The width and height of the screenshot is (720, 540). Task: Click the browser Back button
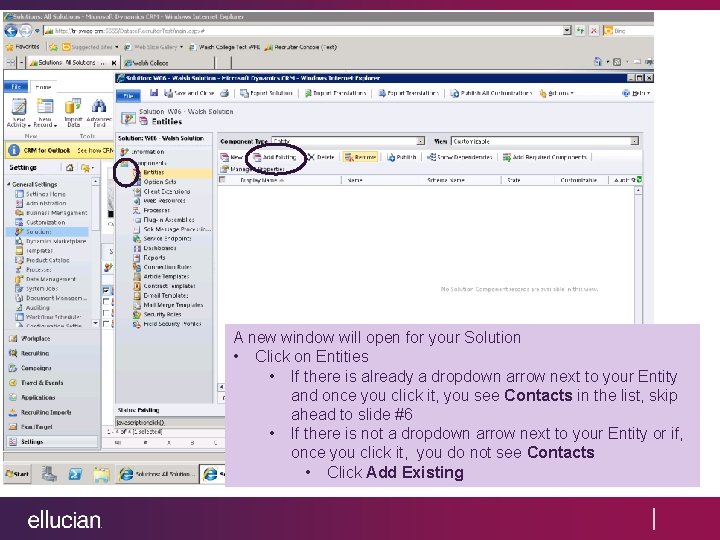[x=11, y=31]
